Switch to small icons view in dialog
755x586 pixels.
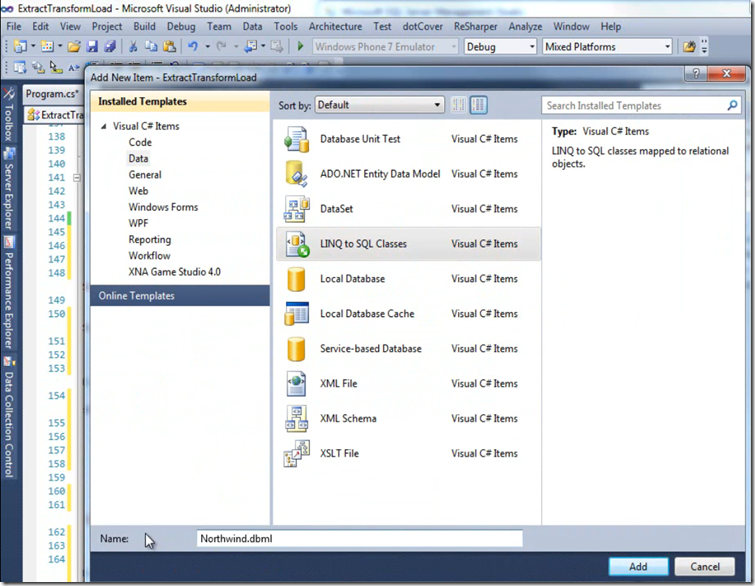tap(458, 105)
